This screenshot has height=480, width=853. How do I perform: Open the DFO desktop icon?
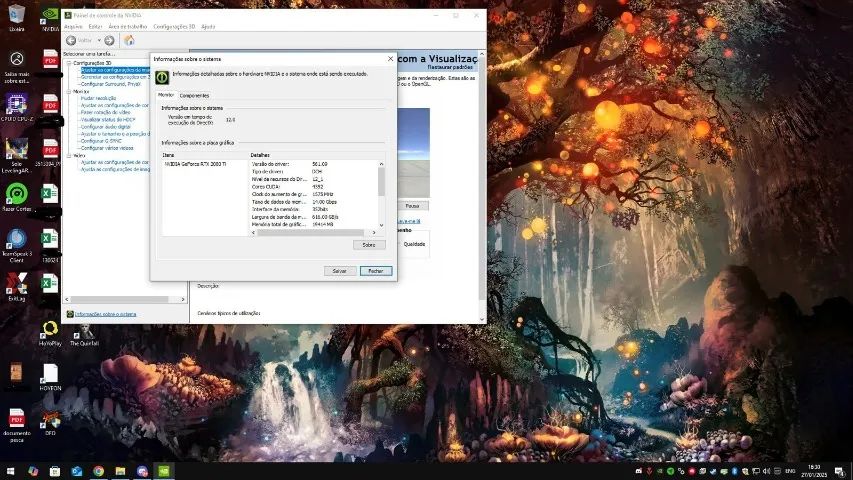pyautogui.click(x=51, y=423)
